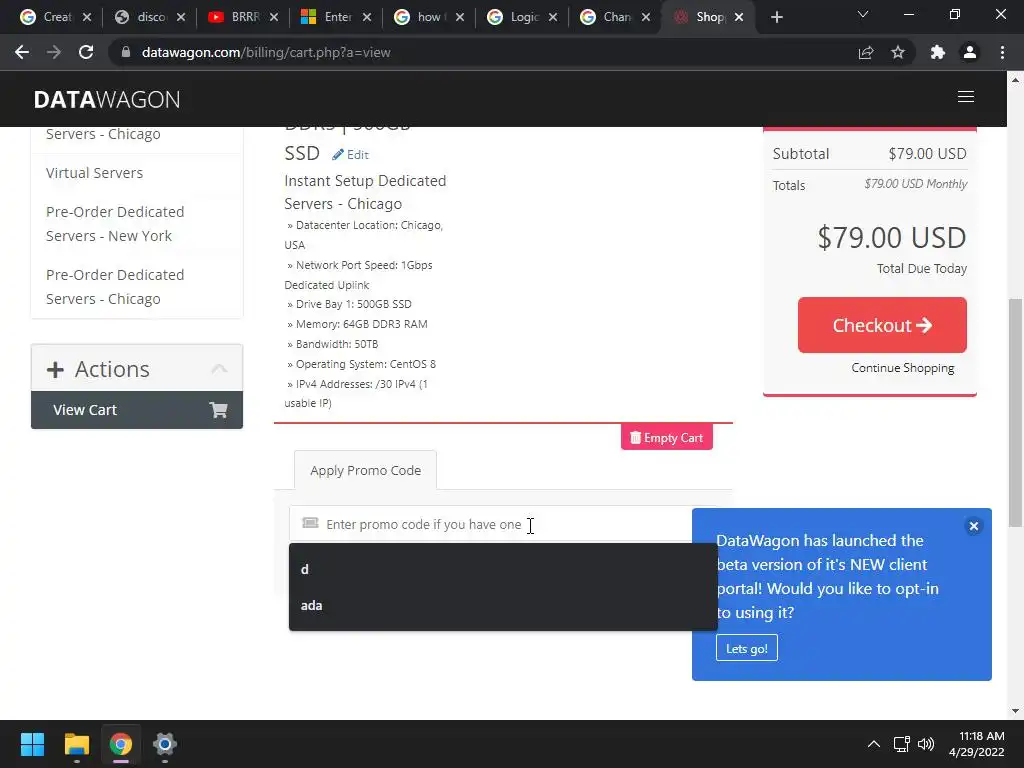Image resolution: width=1024 pixels, height=768 pixels.
Task: Click the plus icon beside Actions
Action: pos(56,370)
